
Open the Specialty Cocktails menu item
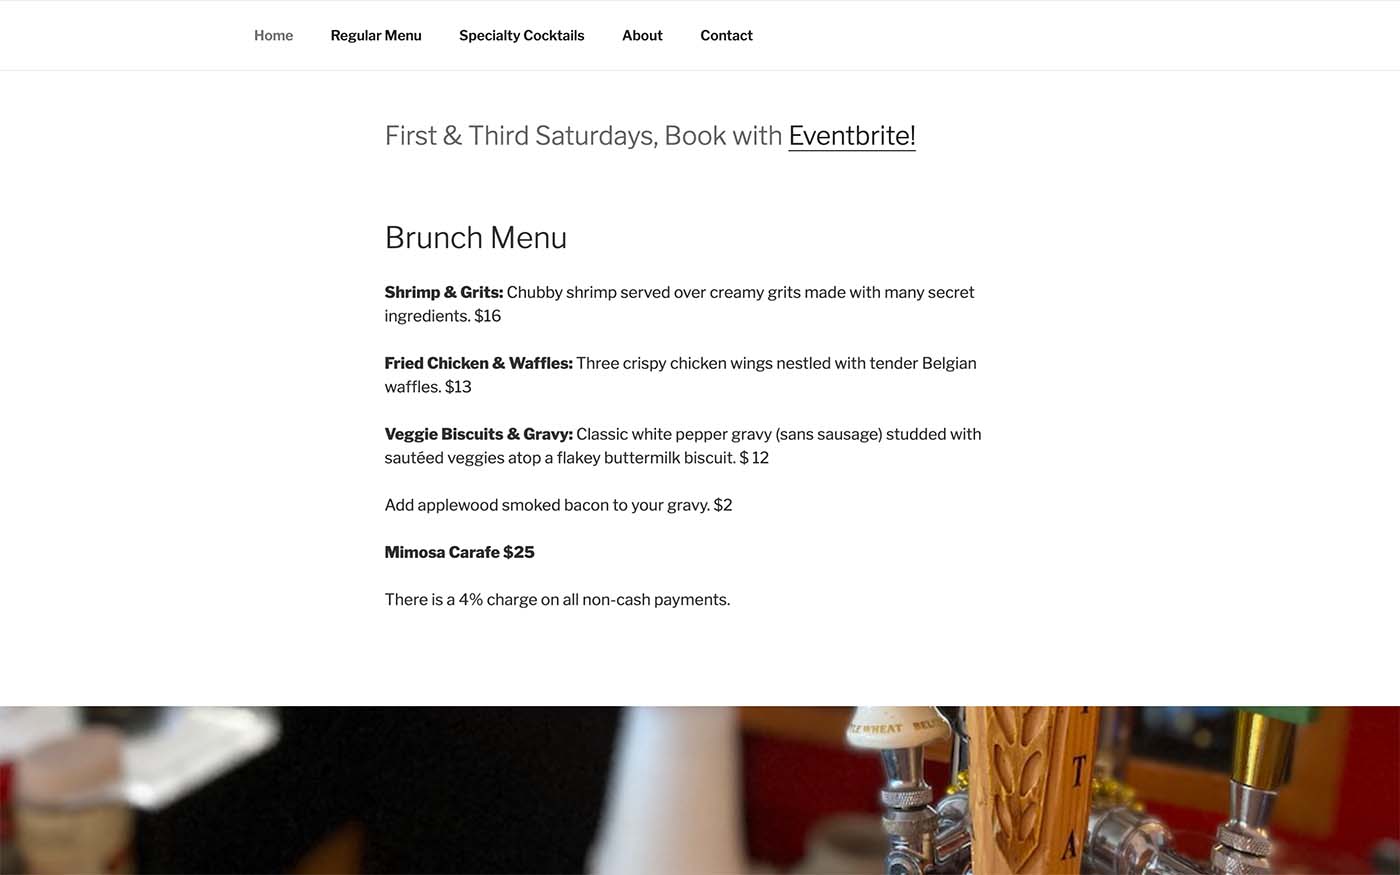click(x=521, y=36)
